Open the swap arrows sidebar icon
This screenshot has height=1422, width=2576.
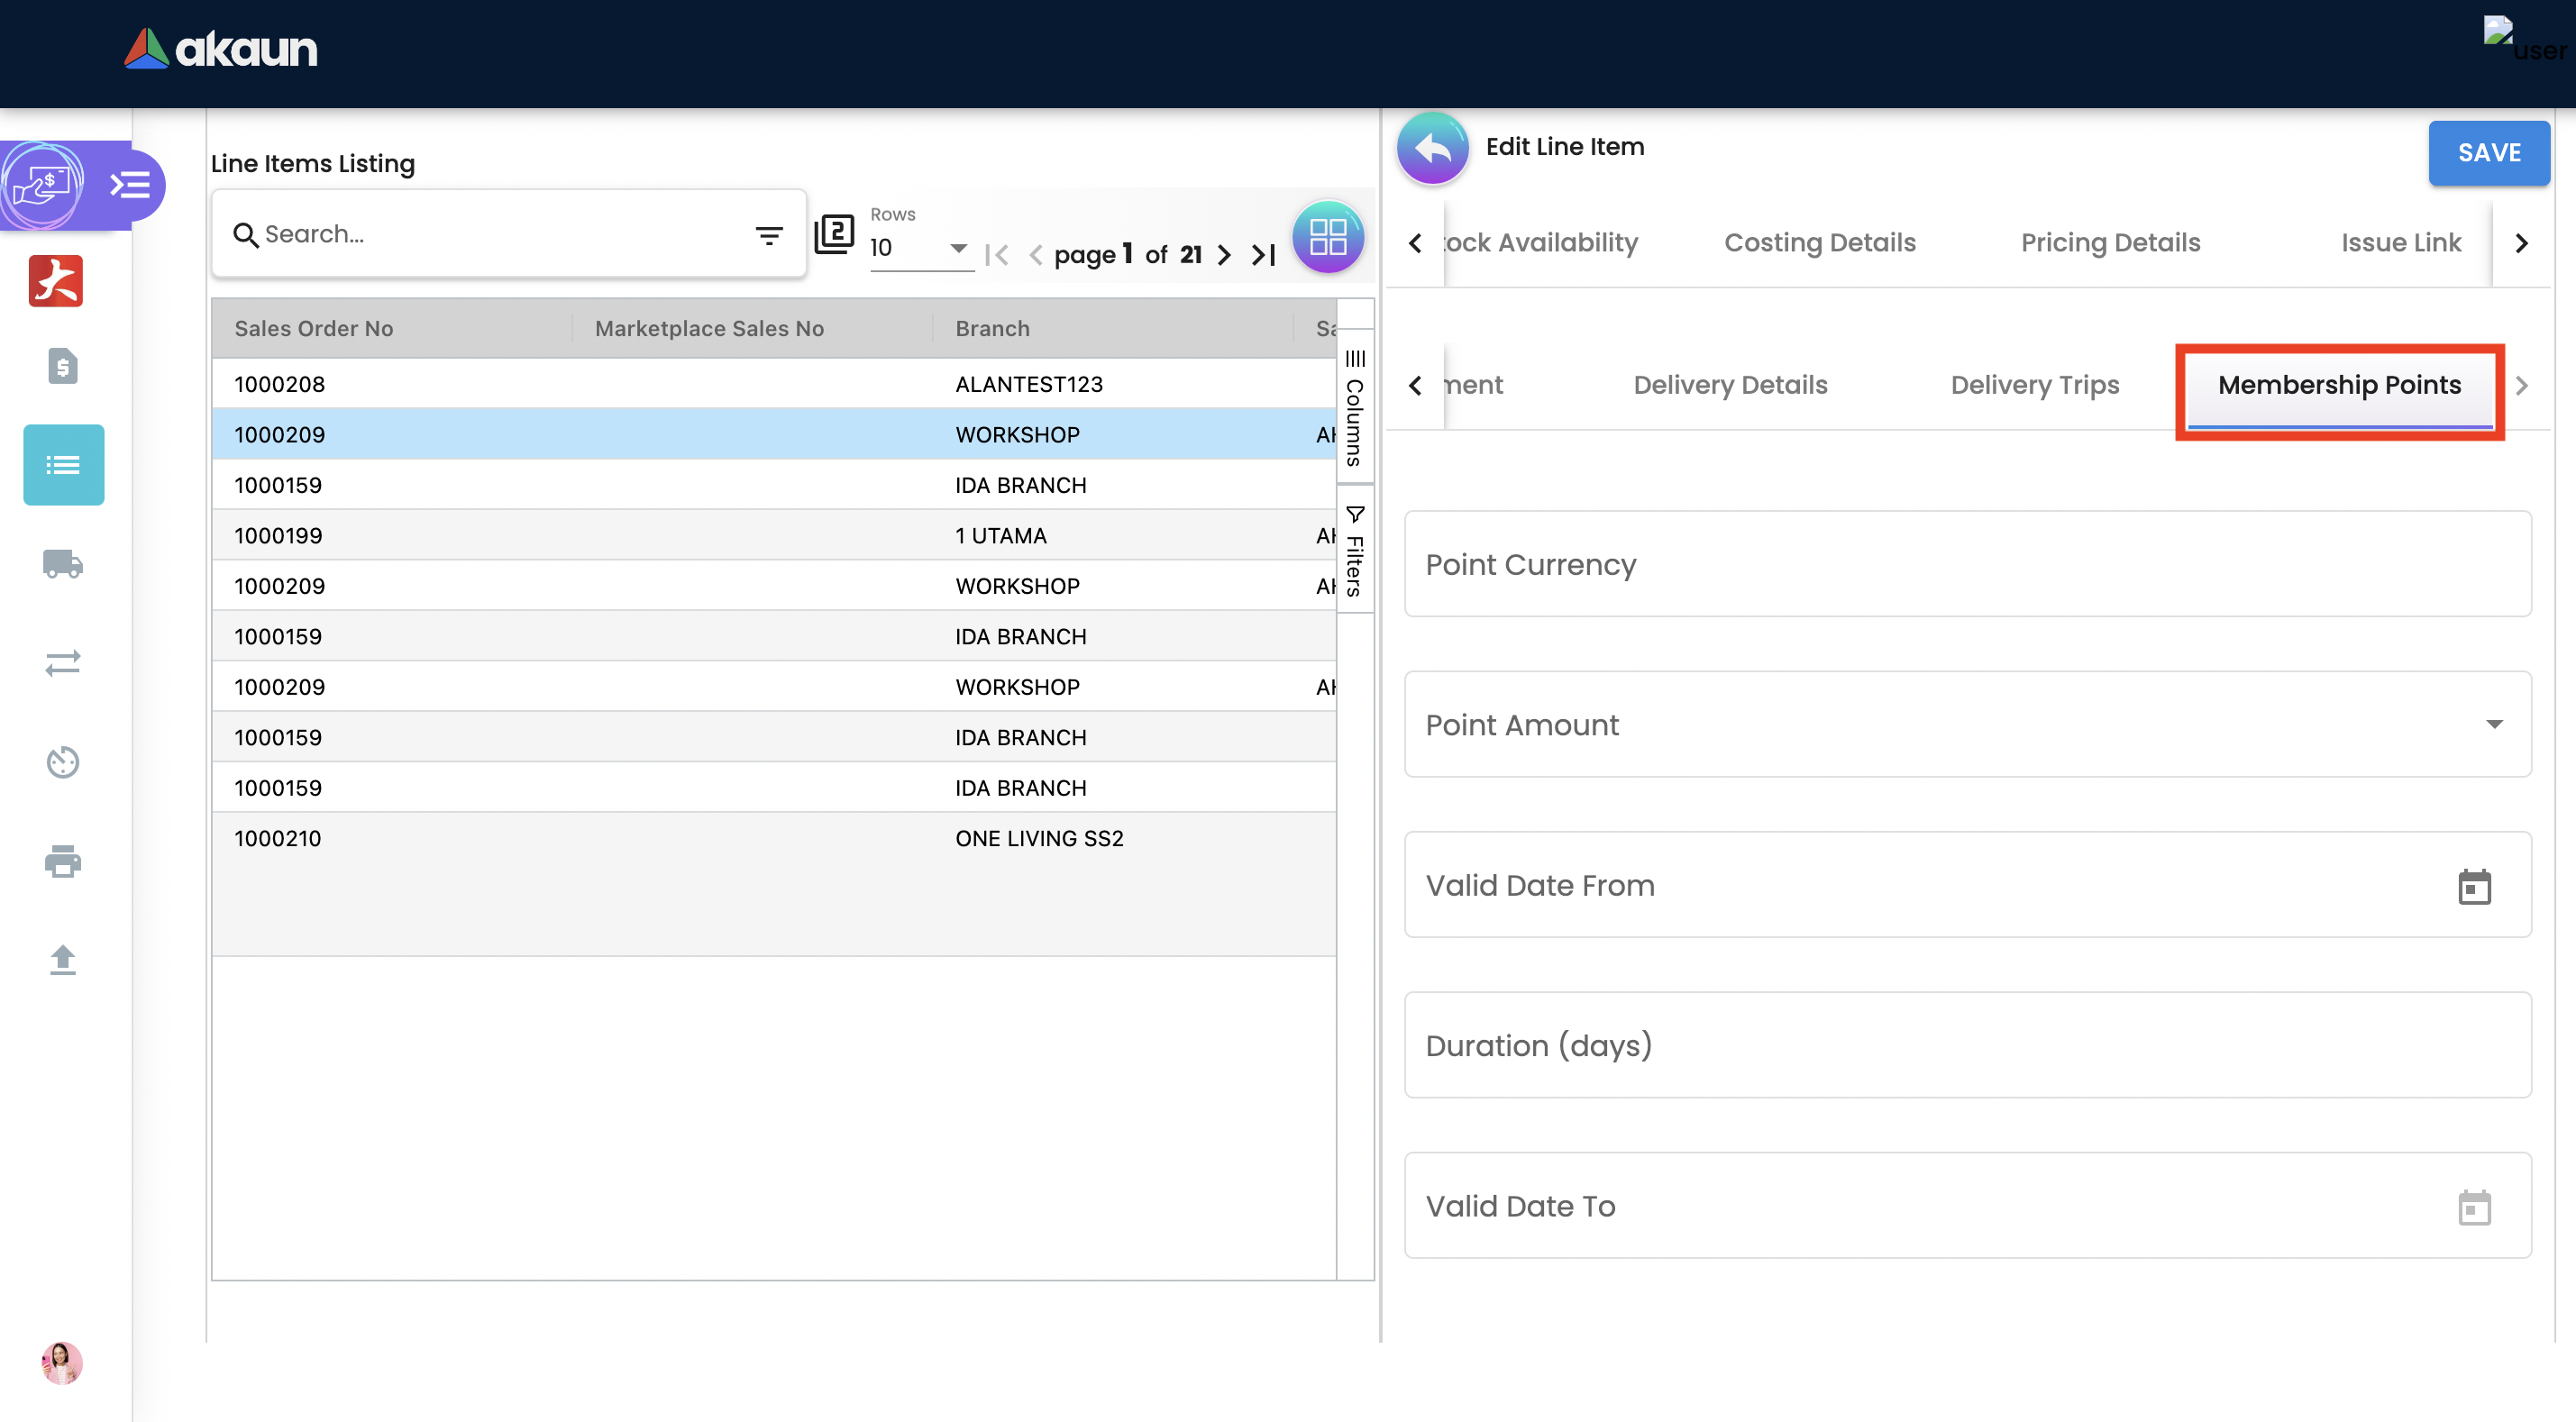click(63, 663)
